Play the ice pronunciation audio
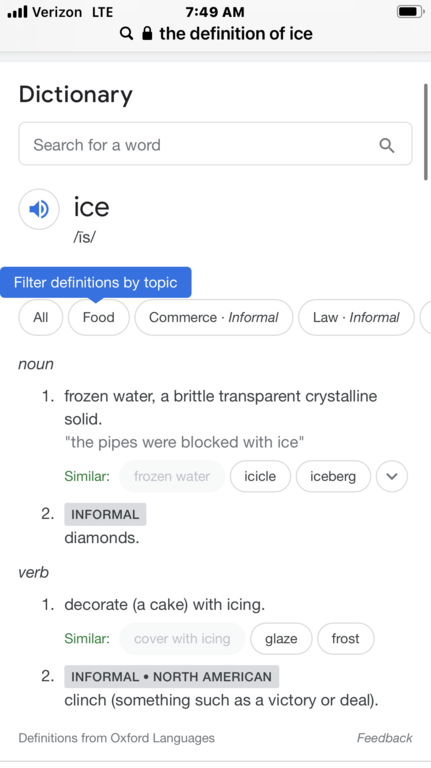This screenshot has width=431, height=768. [x=39, y=209]
